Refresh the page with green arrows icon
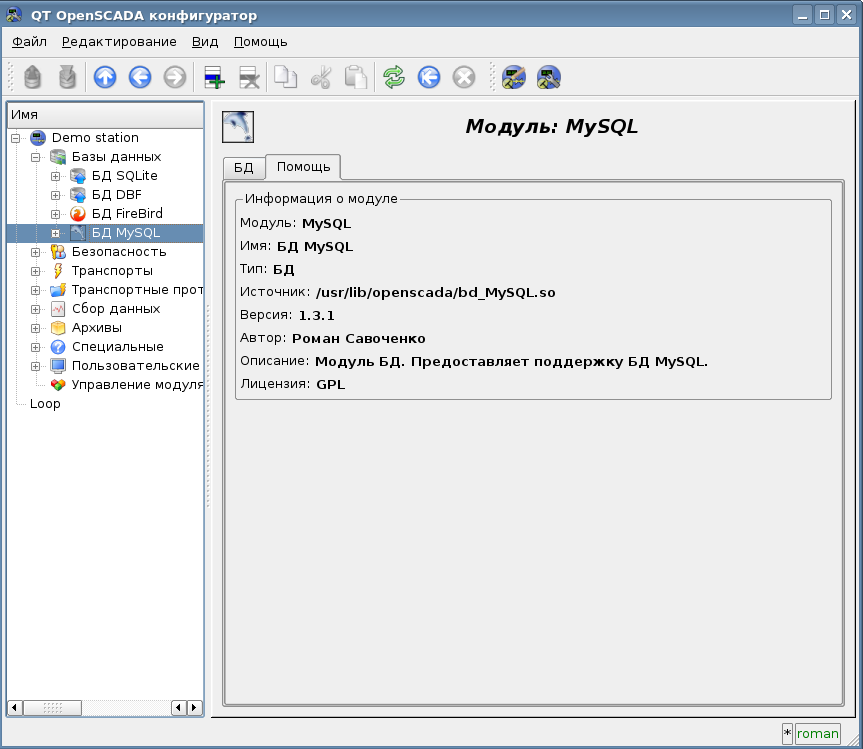 coord(394,77)
